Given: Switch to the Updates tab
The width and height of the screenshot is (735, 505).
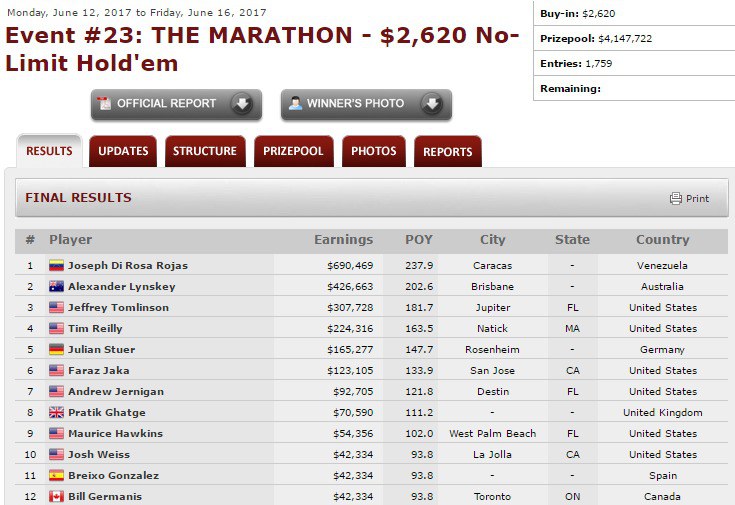Looking at the screenshot, I should click(x=123, y=151).
